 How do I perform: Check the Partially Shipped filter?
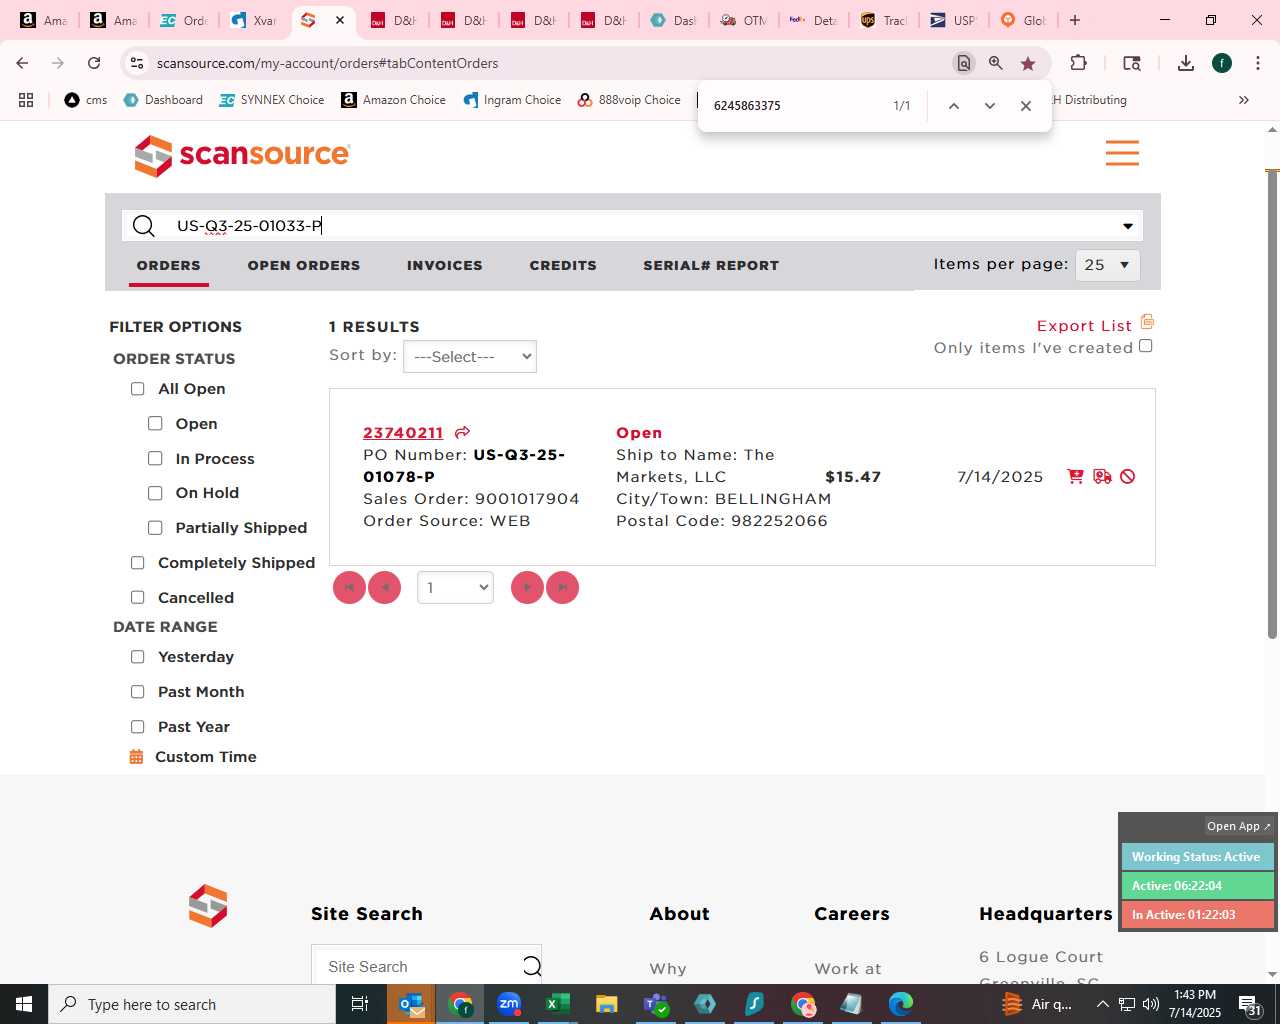pyautogui.click(x=155, y=528)
